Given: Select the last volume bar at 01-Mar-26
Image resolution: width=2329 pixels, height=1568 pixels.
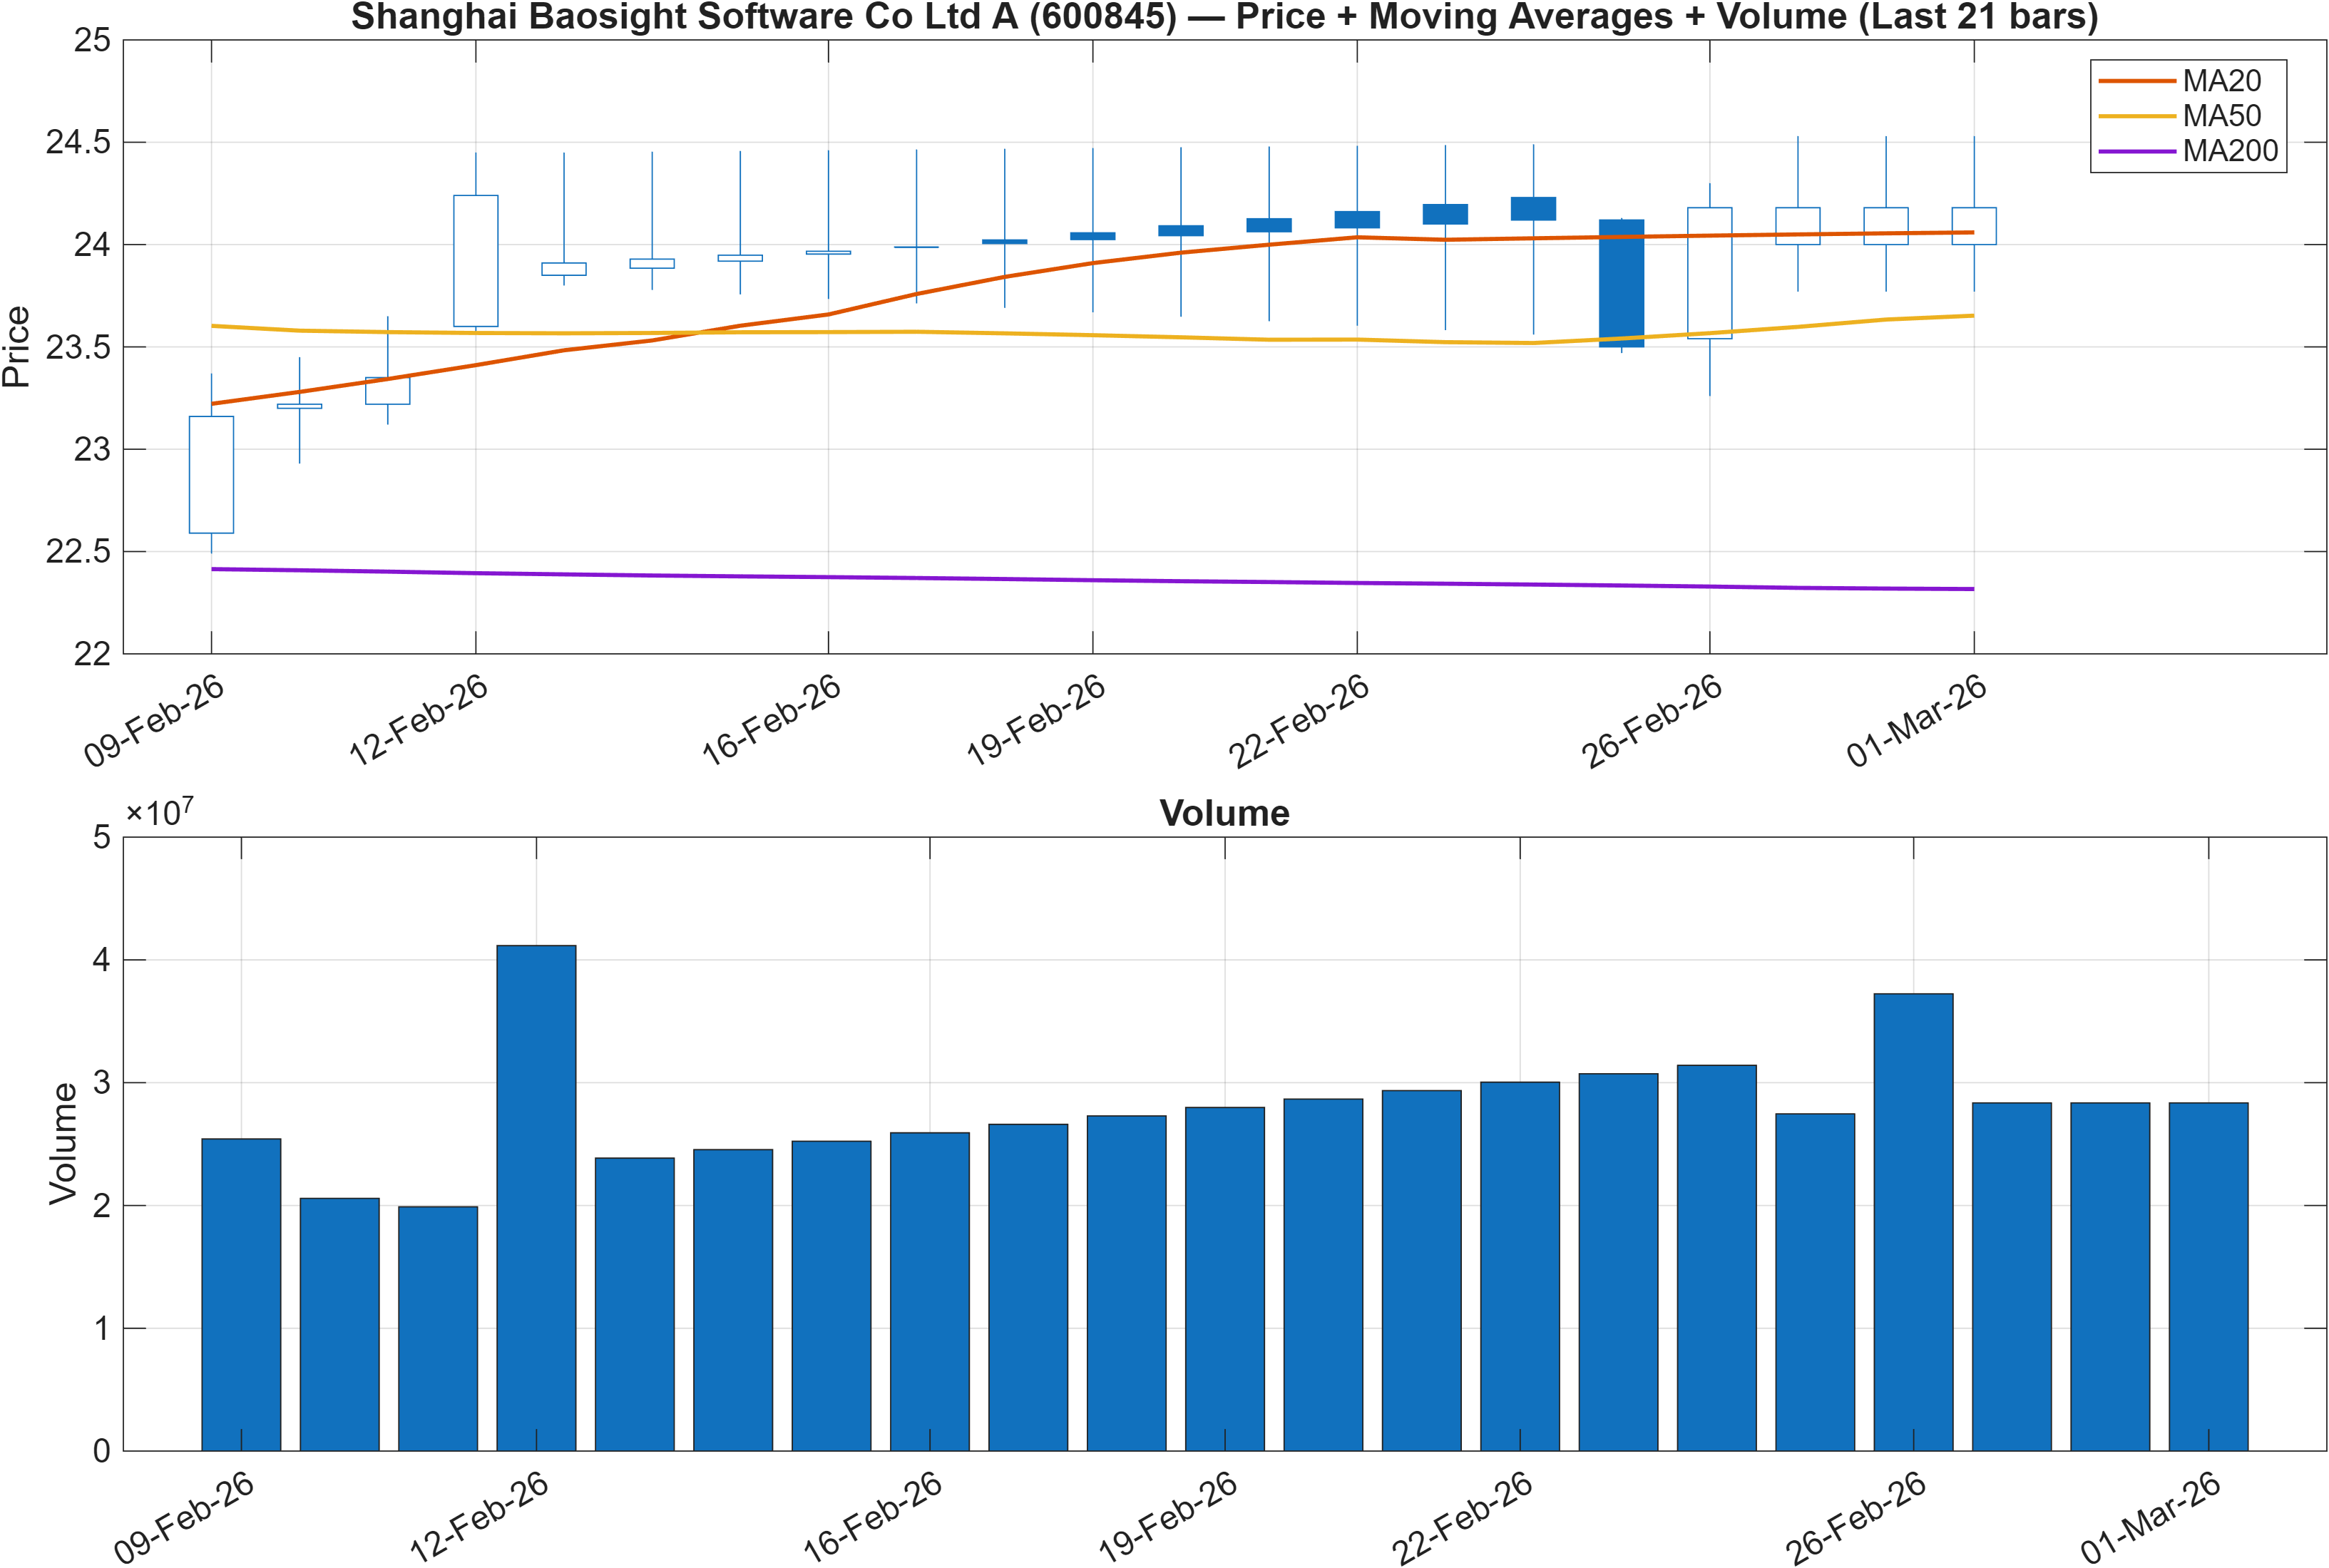Looking at the screenshot, I should point(2208,1277).
